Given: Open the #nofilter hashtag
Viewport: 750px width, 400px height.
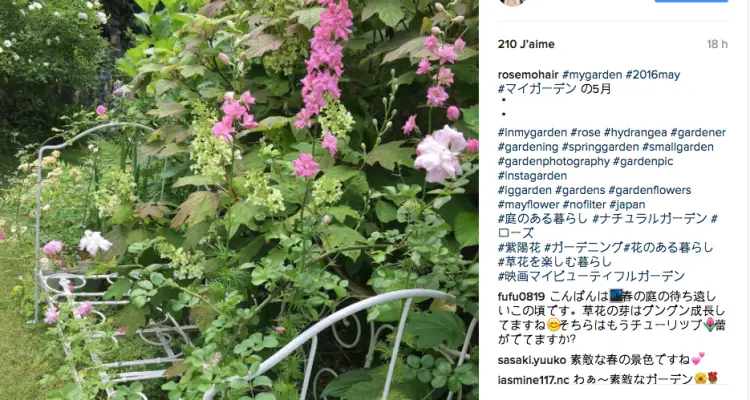Looking at the screenshot, I should [x=584, y=204].
